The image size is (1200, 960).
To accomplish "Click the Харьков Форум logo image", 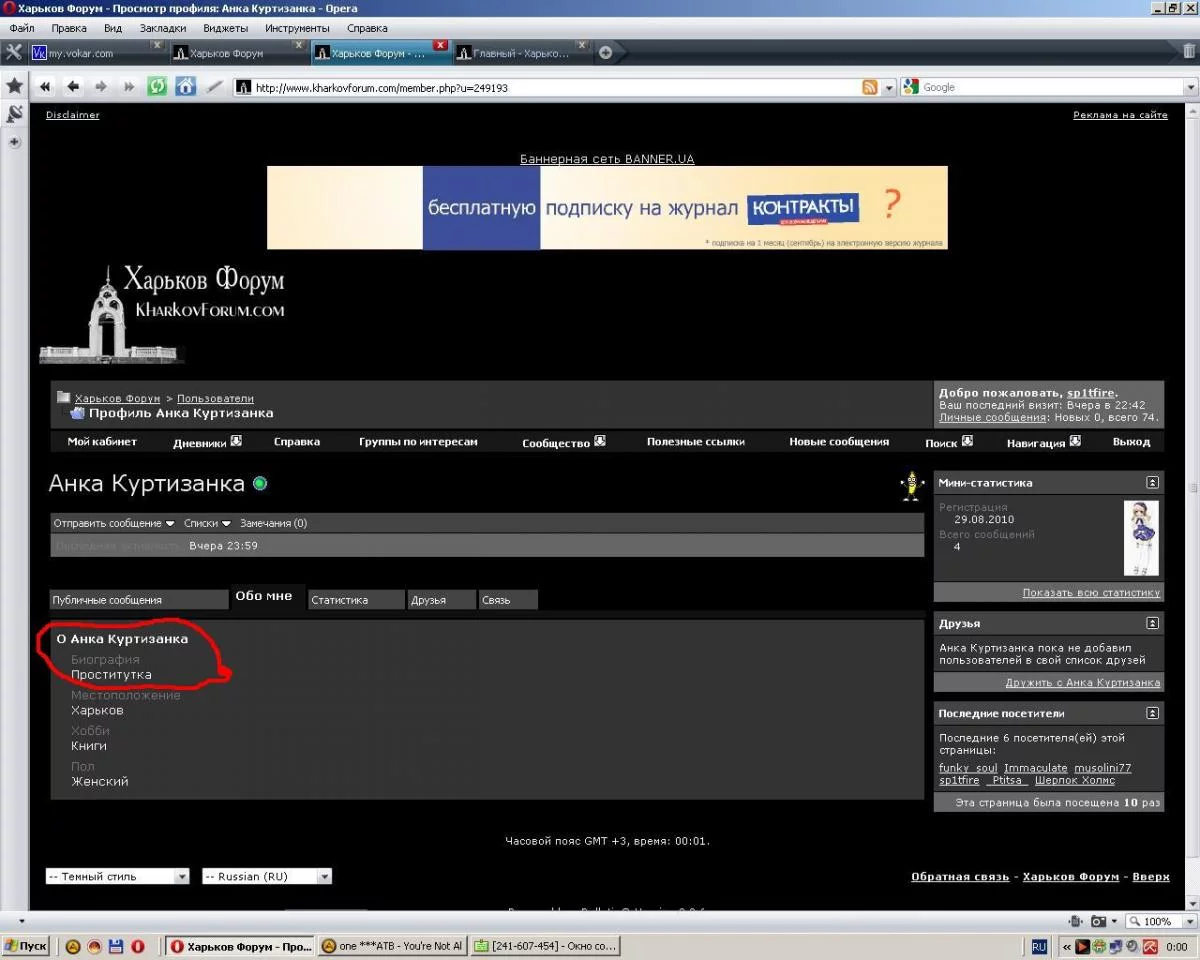I will (x=162, y=313).
